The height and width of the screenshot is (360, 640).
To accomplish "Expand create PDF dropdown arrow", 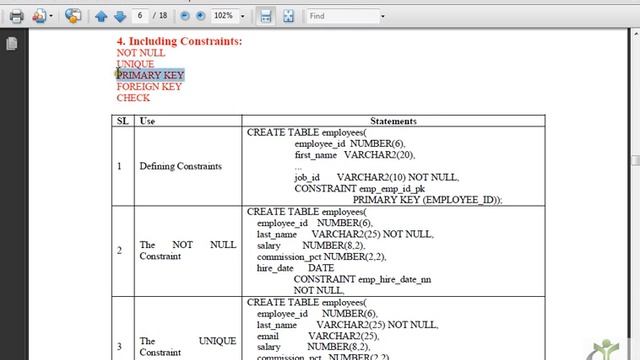I will 51,16.
